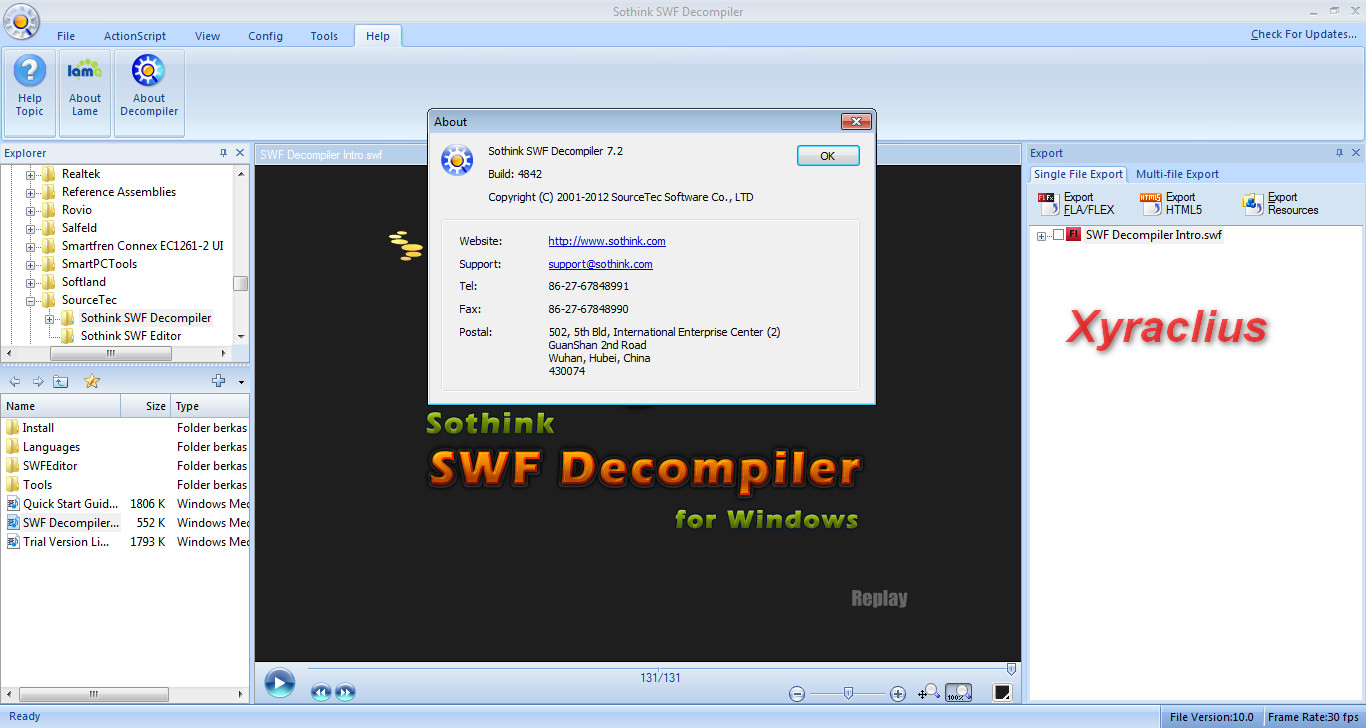1366x728 pixels.
Task: Select the pan and zoom magnifier tool
Action: tap(928, 691)
